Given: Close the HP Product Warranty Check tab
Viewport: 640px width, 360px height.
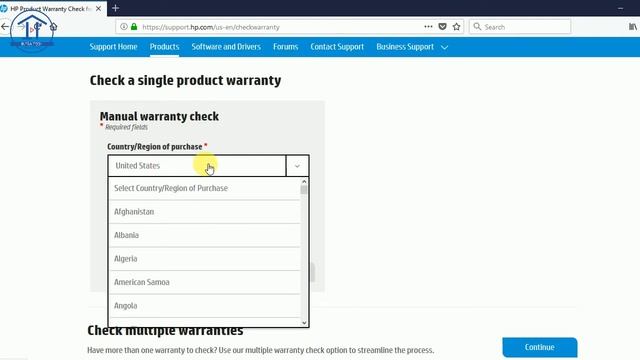Looking at the screenshot, I should pos(98,8).
